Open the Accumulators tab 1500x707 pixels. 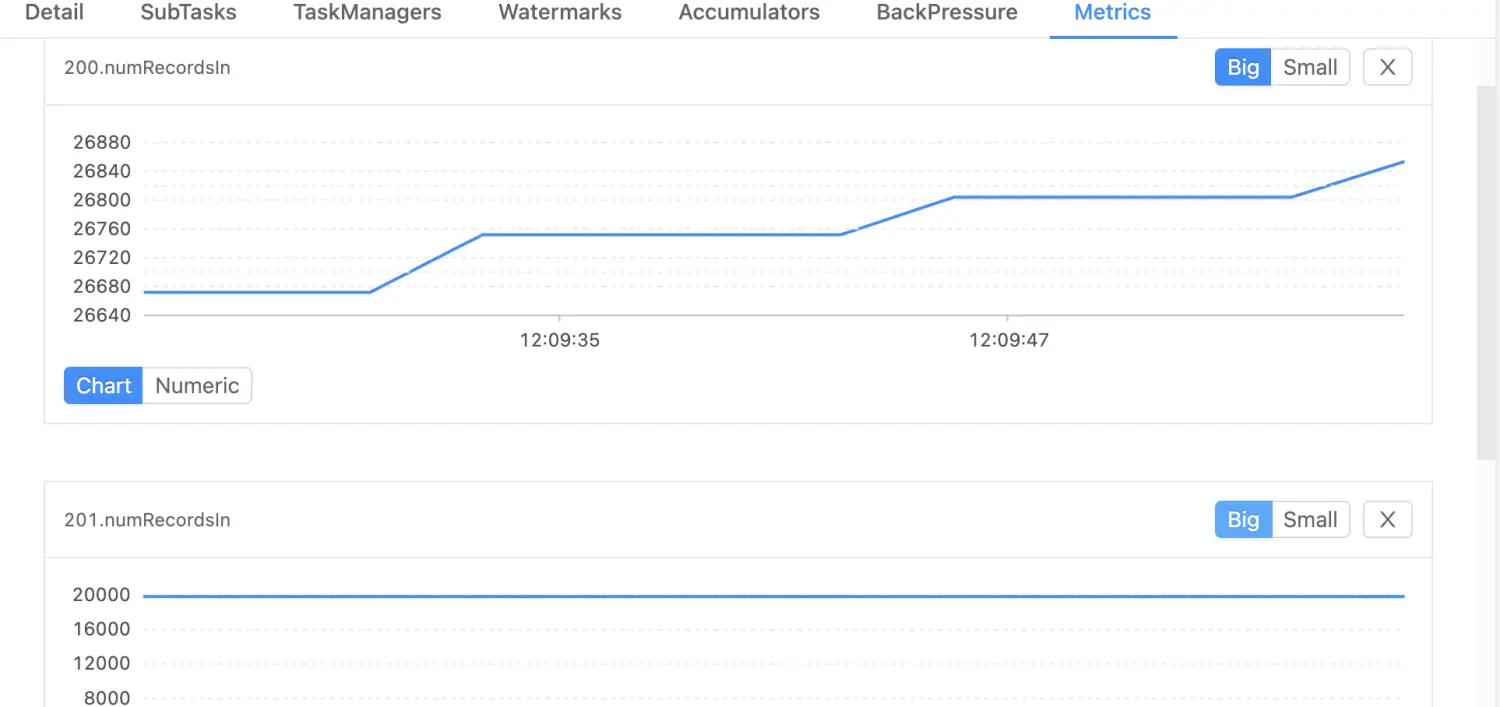pyautogui.click(x=749, y=13)
